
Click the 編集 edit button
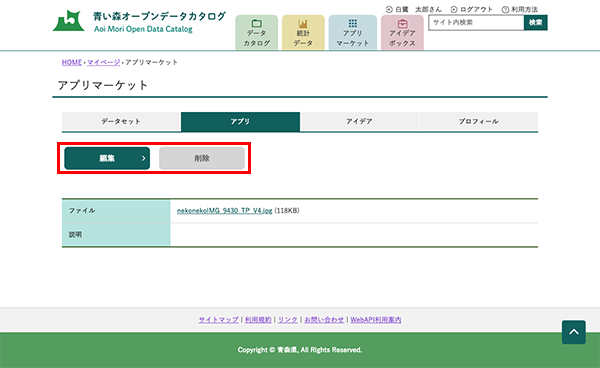tap(107, 158)
